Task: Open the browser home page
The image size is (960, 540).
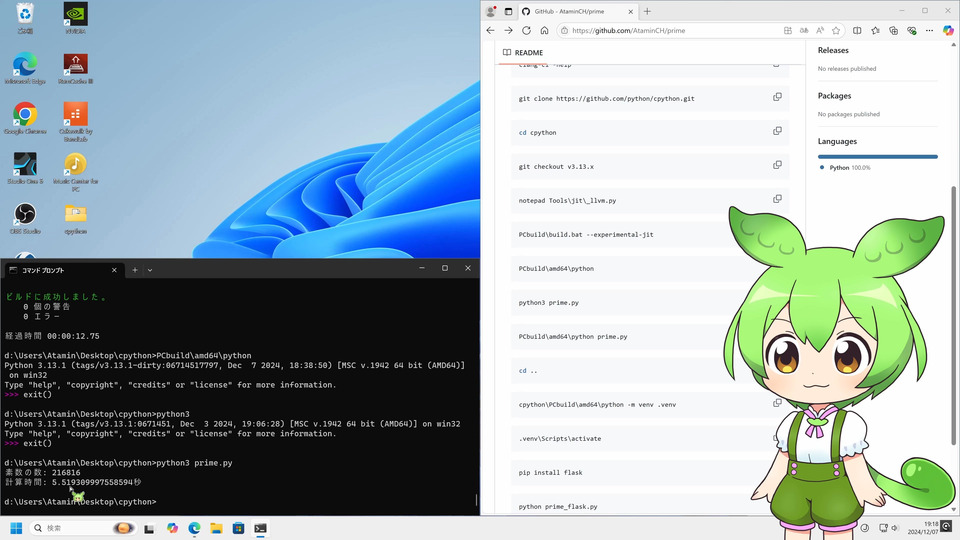Action: point(544,30)
